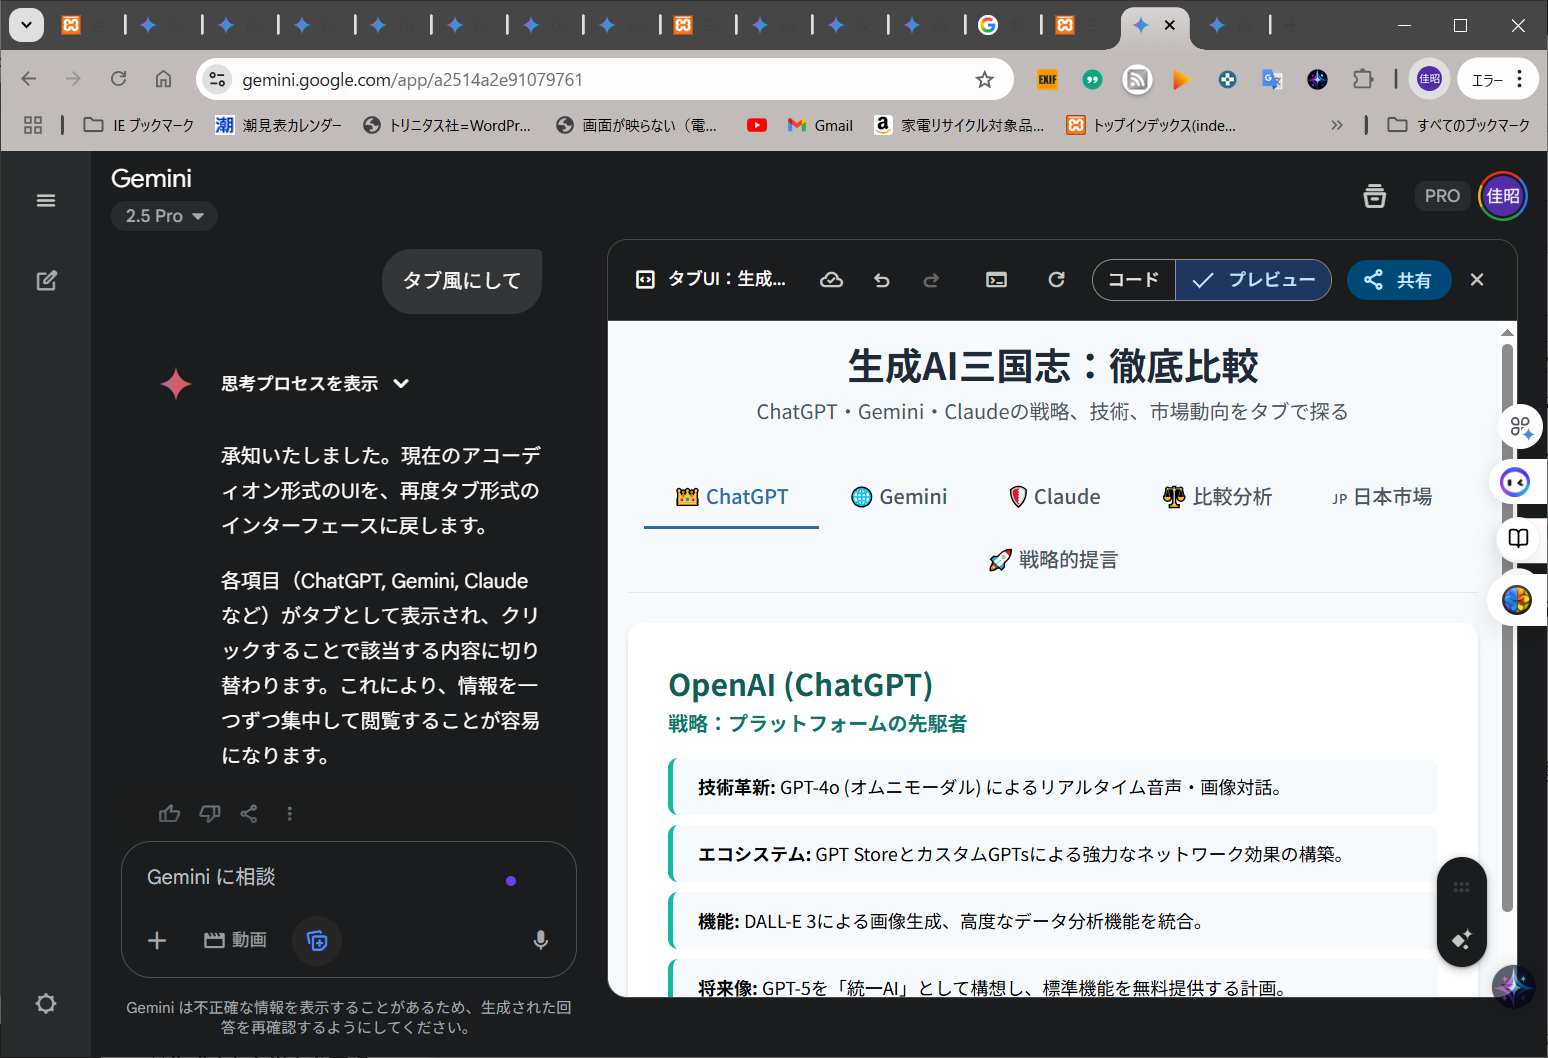This screenshot has width=1548, height=1058.
Task: Reload the page with Chrome's refresh button
Action: point(119,79)
